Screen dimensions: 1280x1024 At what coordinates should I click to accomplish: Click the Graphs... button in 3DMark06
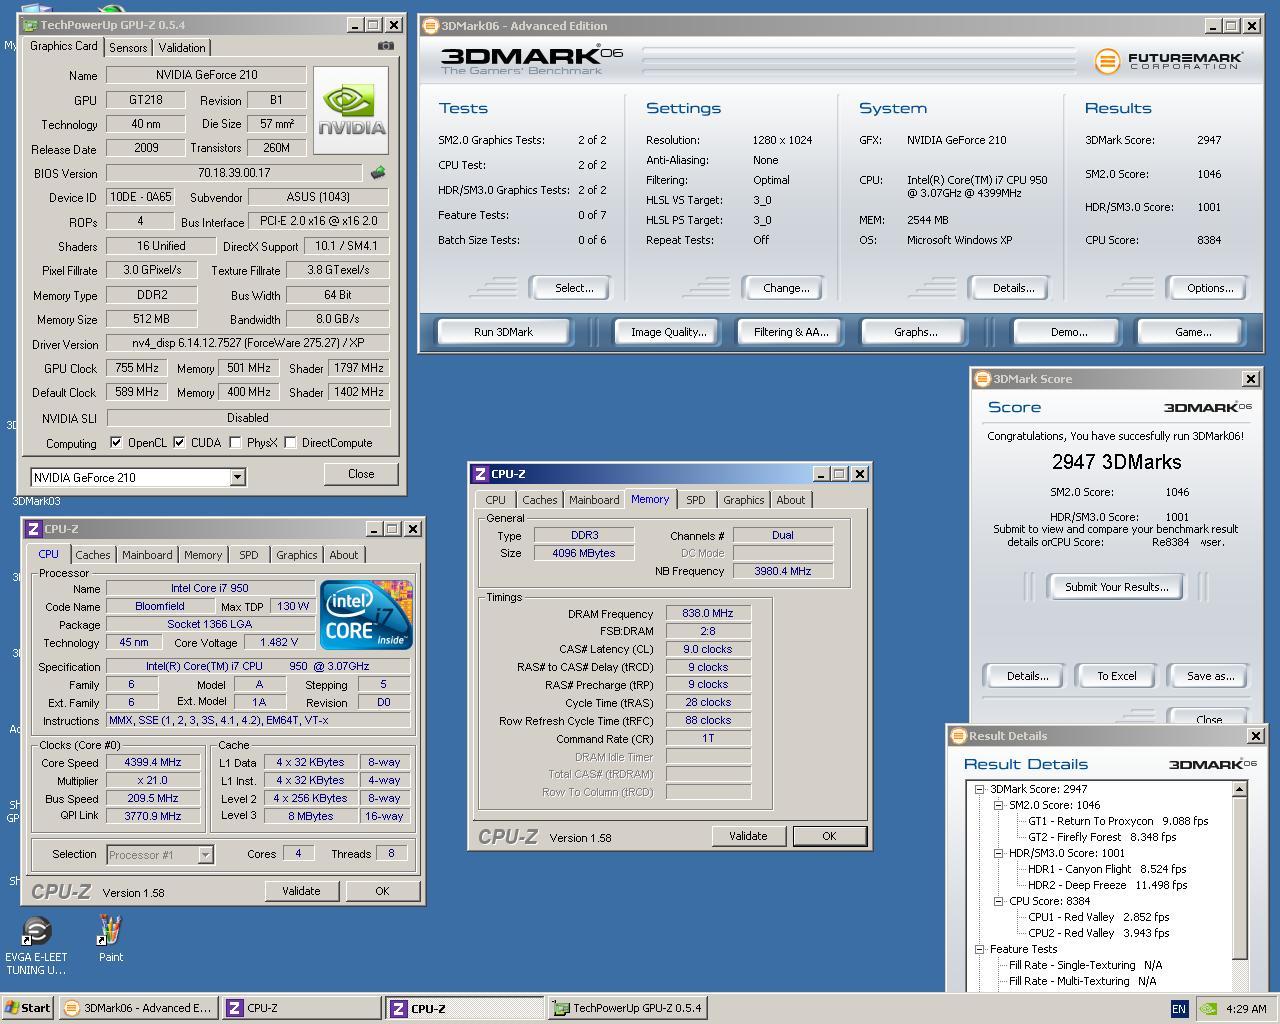(915, 332)
